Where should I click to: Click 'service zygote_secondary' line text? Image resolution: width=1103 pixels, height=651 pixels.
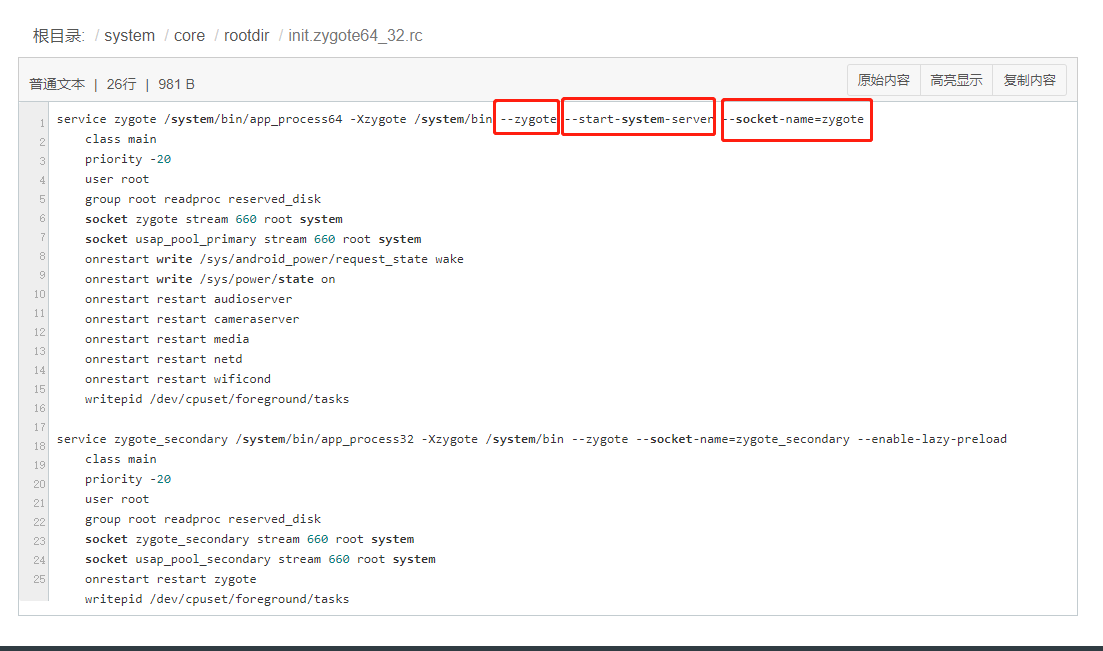coord(143,439)
